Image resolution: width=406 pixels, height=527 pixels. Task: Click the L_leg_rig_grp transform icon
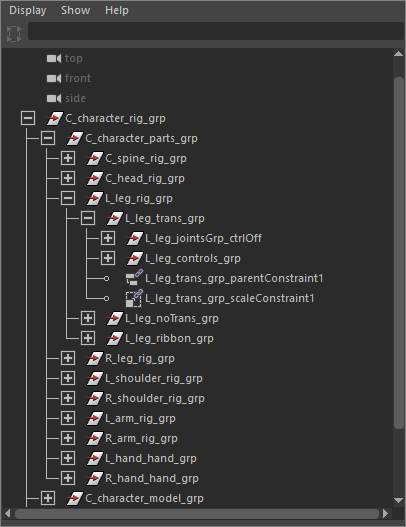click(x=94, y=198)
